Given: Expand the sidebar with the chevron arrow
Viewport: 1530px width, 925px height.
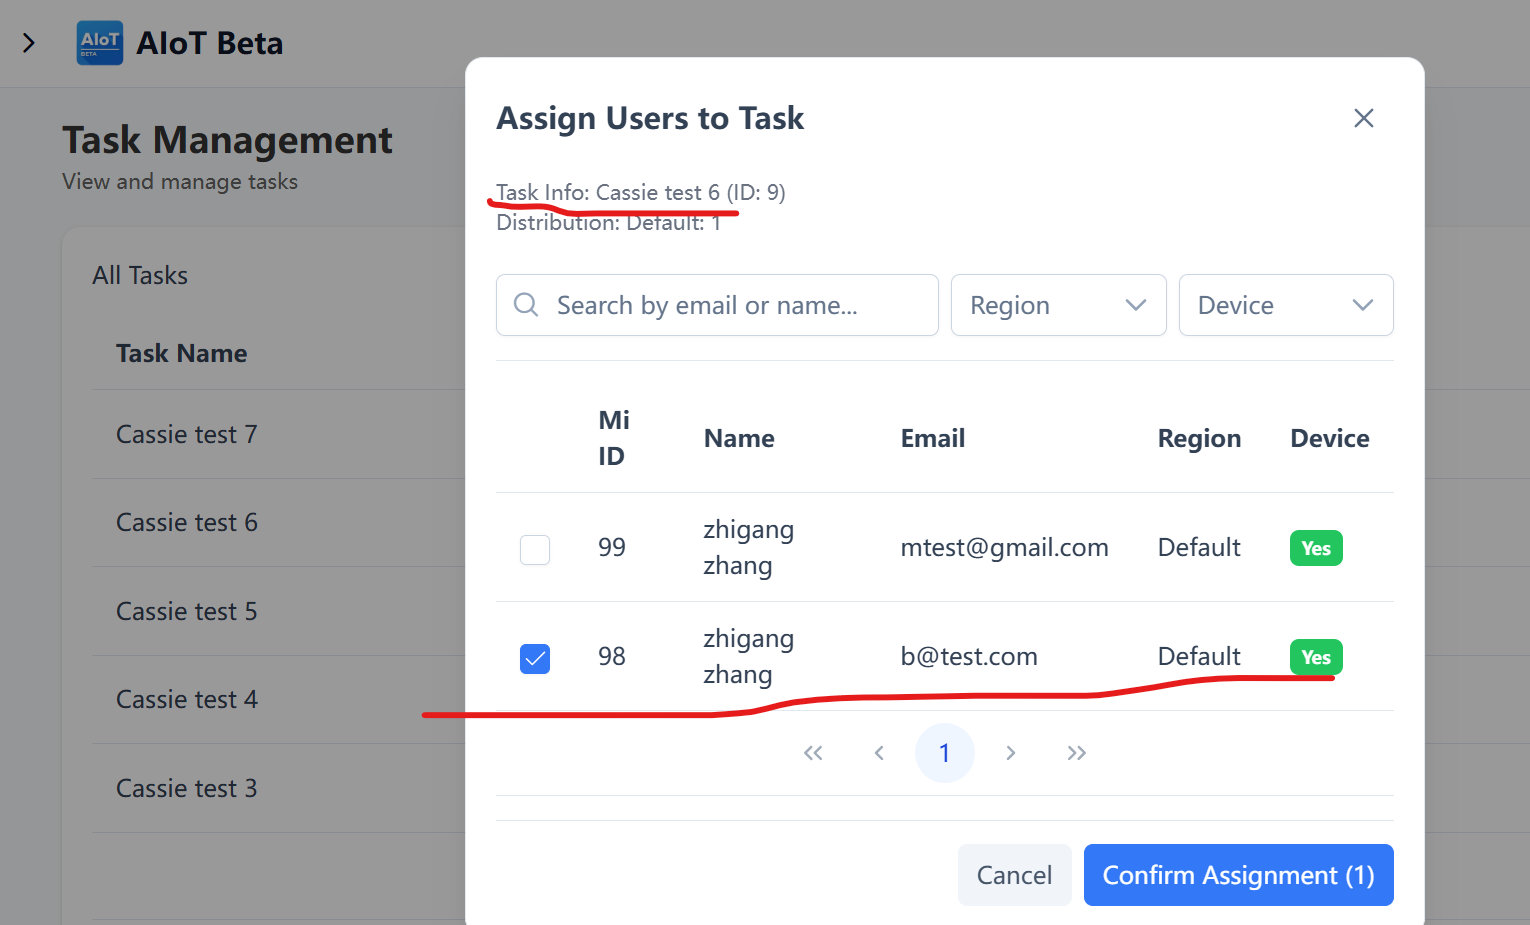Looking at the screenshot, I should [x=29, y=43].
